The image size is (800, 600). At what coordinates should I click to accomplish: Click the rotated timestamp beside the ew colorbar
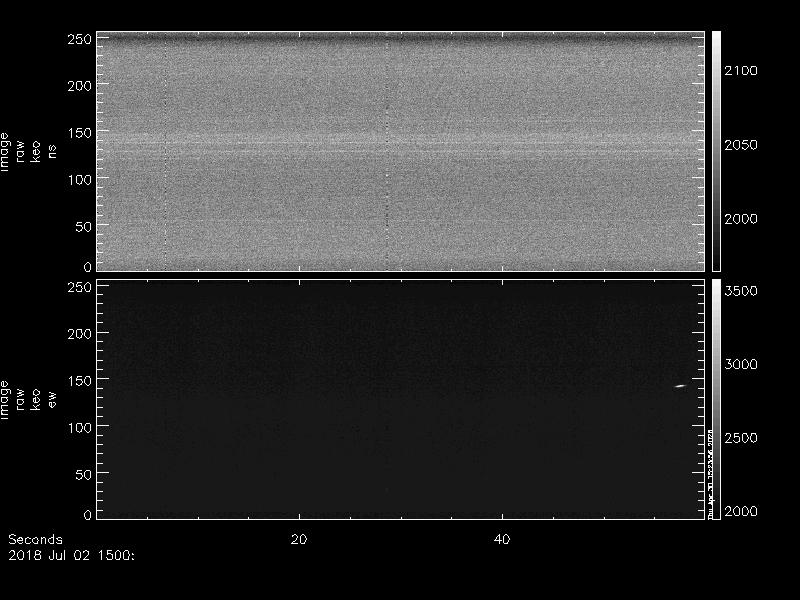[x=710, y=473]
